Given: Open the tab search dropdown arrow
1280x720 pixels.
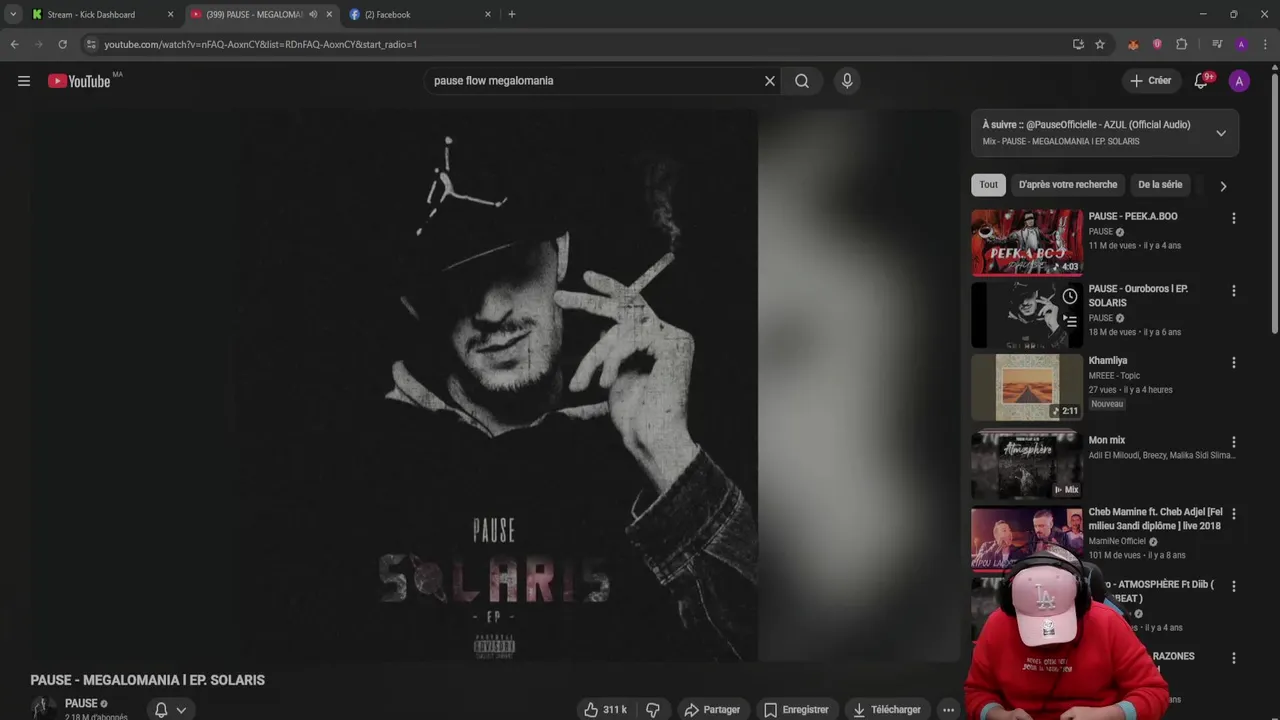Looking at the screenshot, I should [x=13, y=14].
